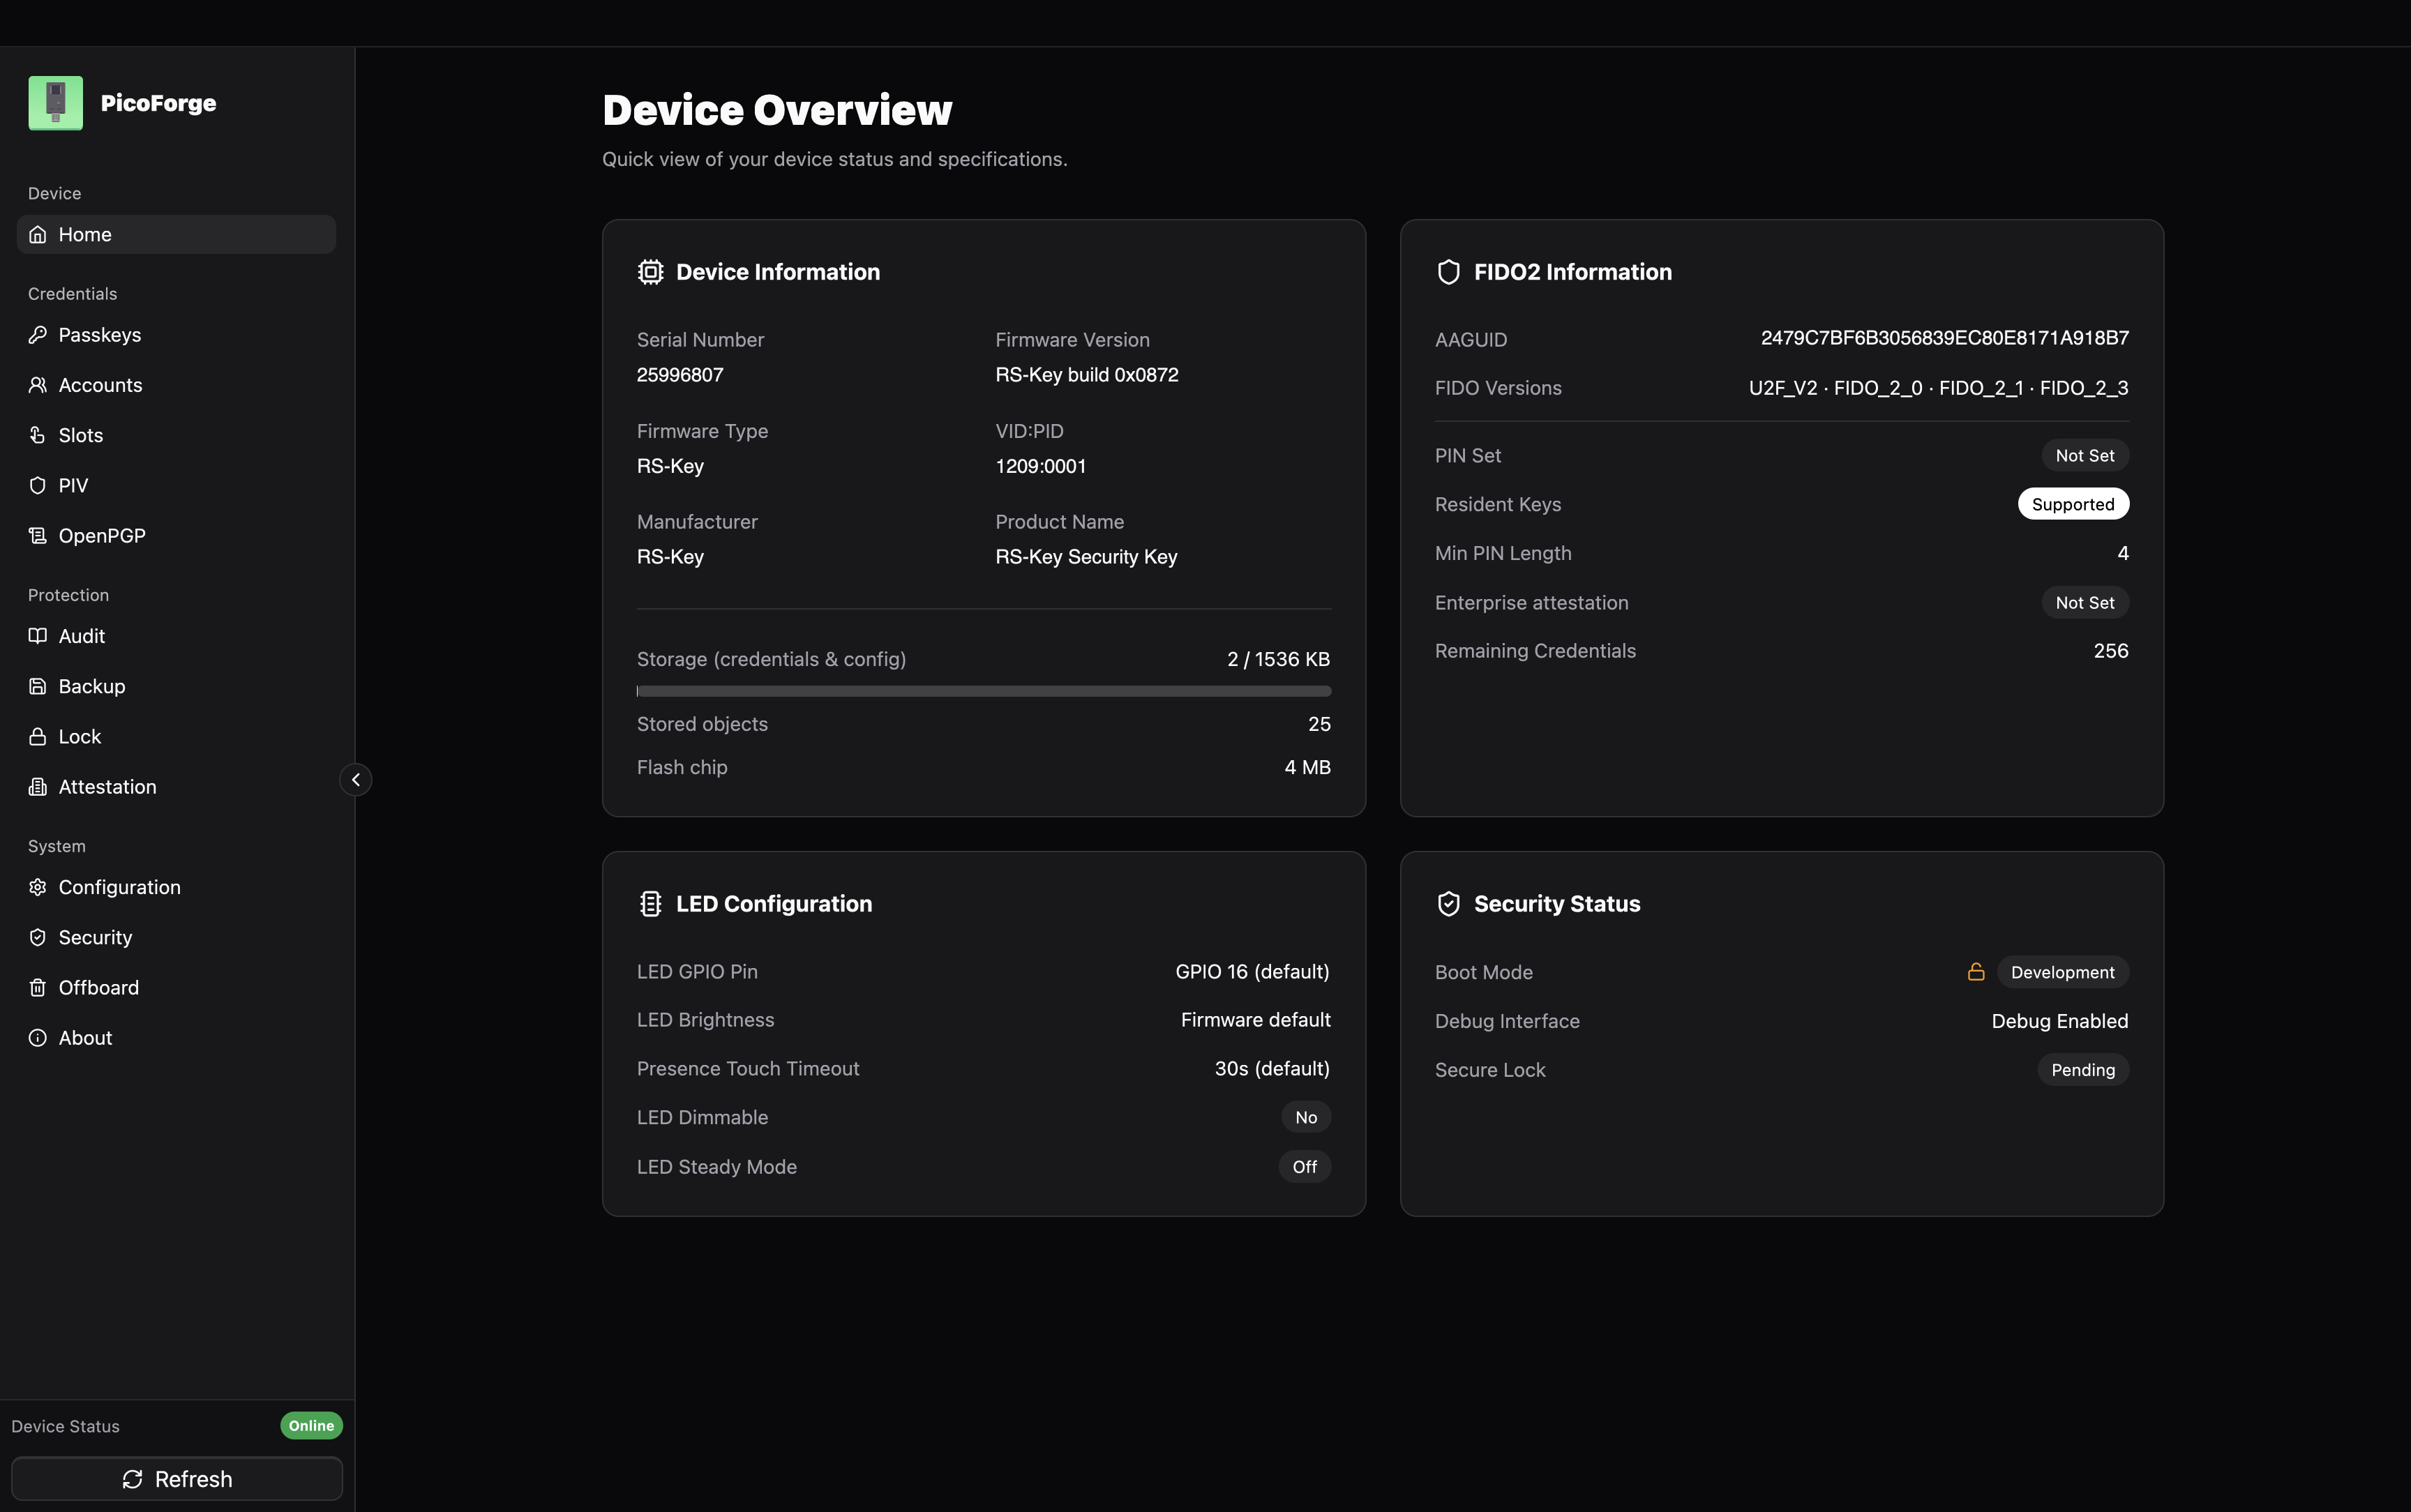Click the Security shield-check icon
This screenshot has width=2411, height=1512.
pos(38,937)
